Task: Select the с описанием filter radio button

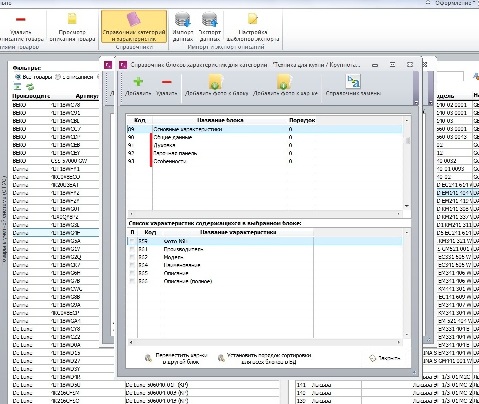Action: pyautogui.click(x=57, y=77)
